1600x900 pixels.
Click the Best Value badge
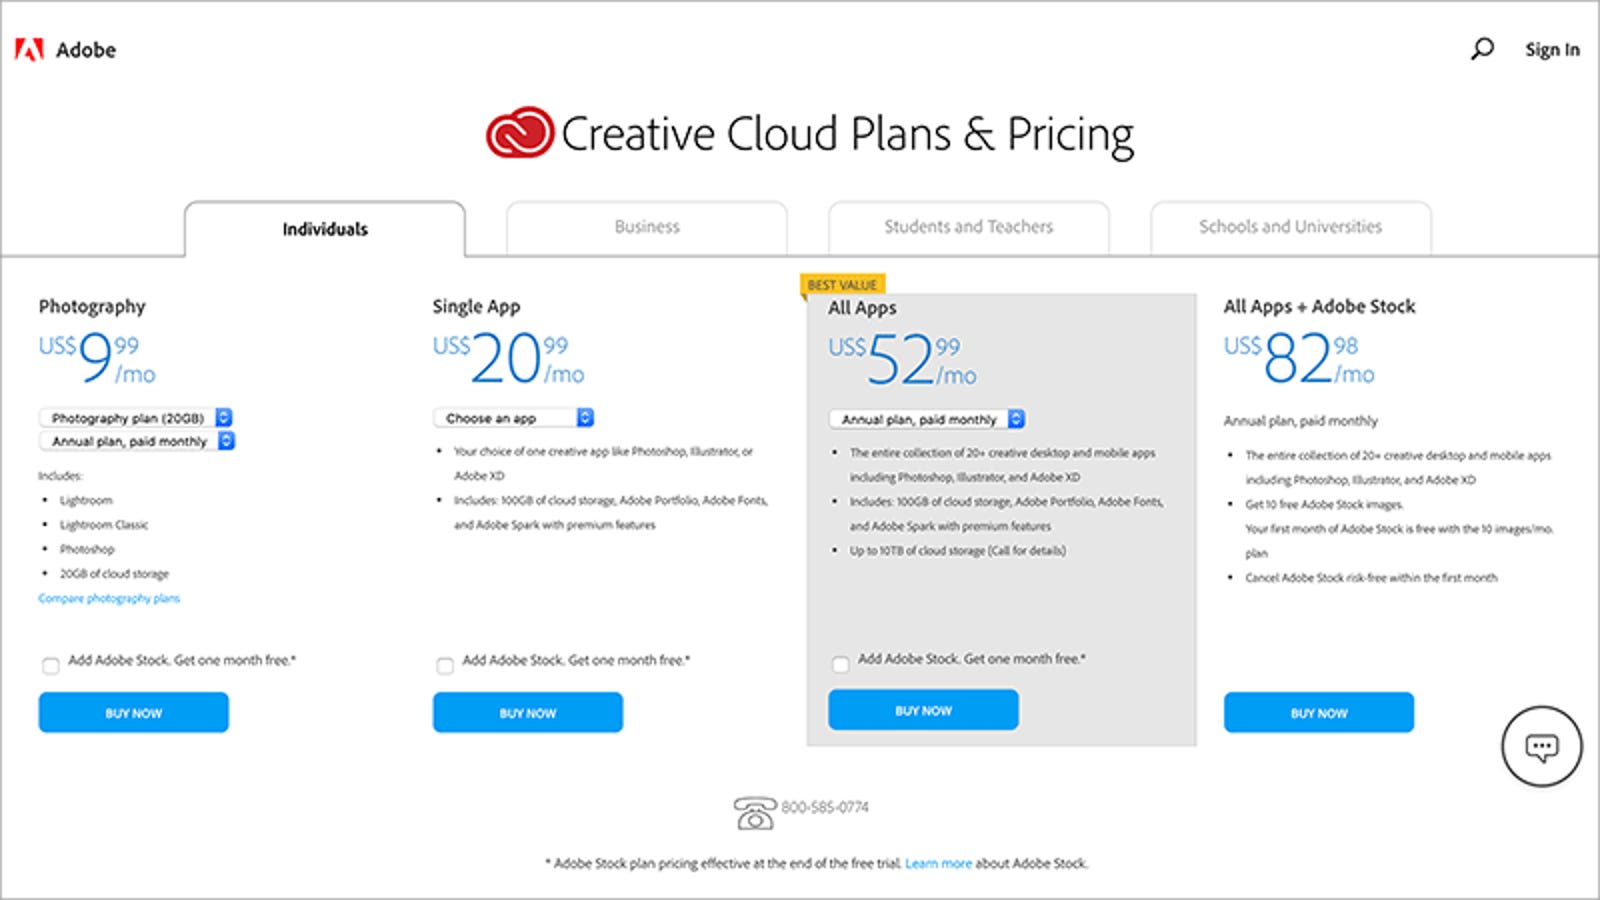pos(842,285)
